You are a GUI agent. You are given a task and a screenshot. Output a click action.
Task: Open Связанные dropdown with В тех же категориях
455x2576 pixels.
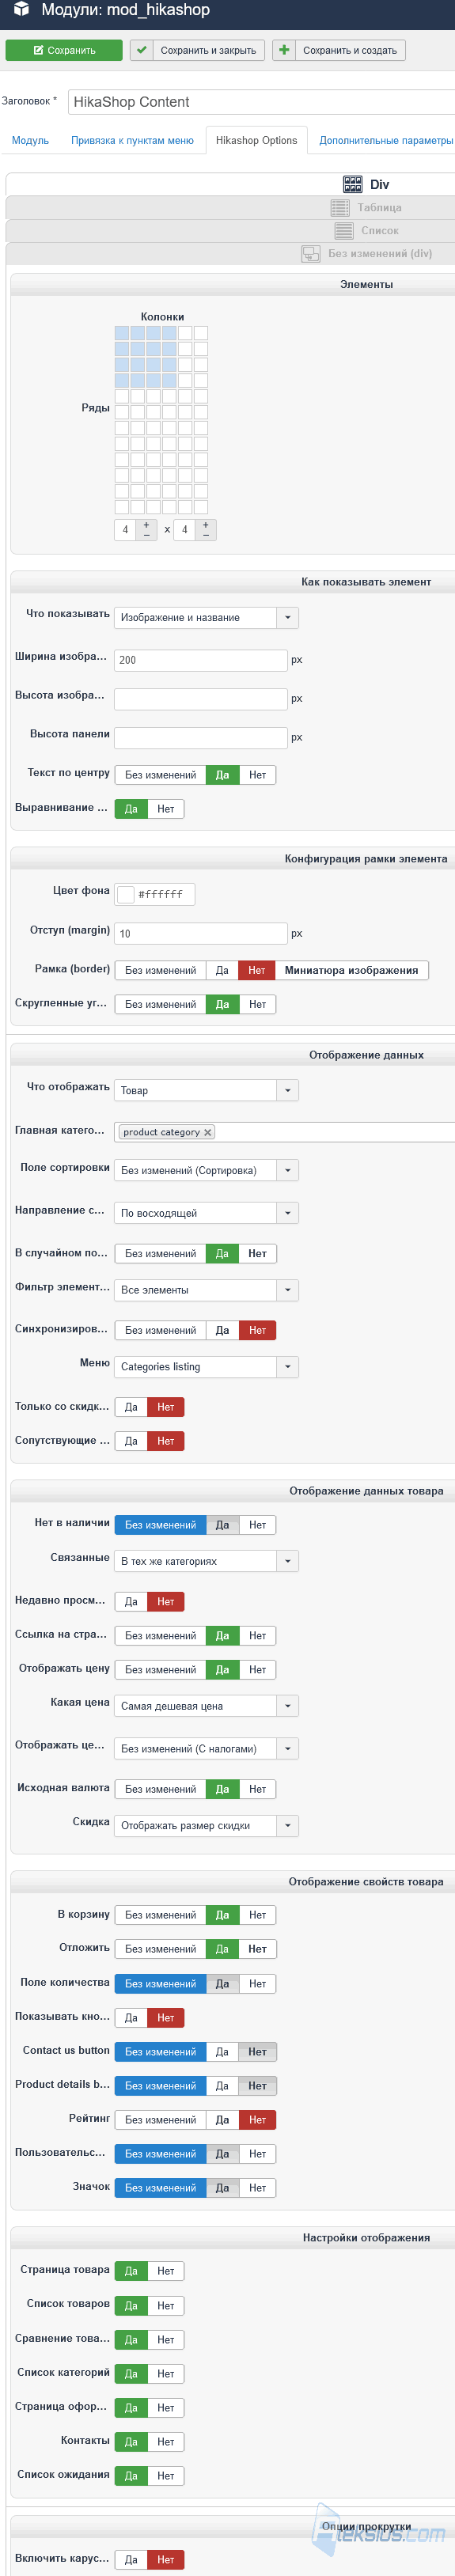(206, 1561)
